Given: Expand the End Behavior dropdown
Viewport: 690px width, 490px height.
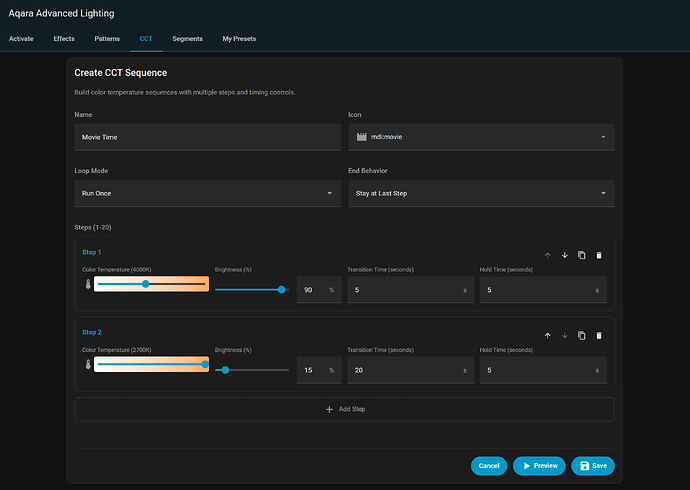Looking at the screenshot, I should [480, 193].
